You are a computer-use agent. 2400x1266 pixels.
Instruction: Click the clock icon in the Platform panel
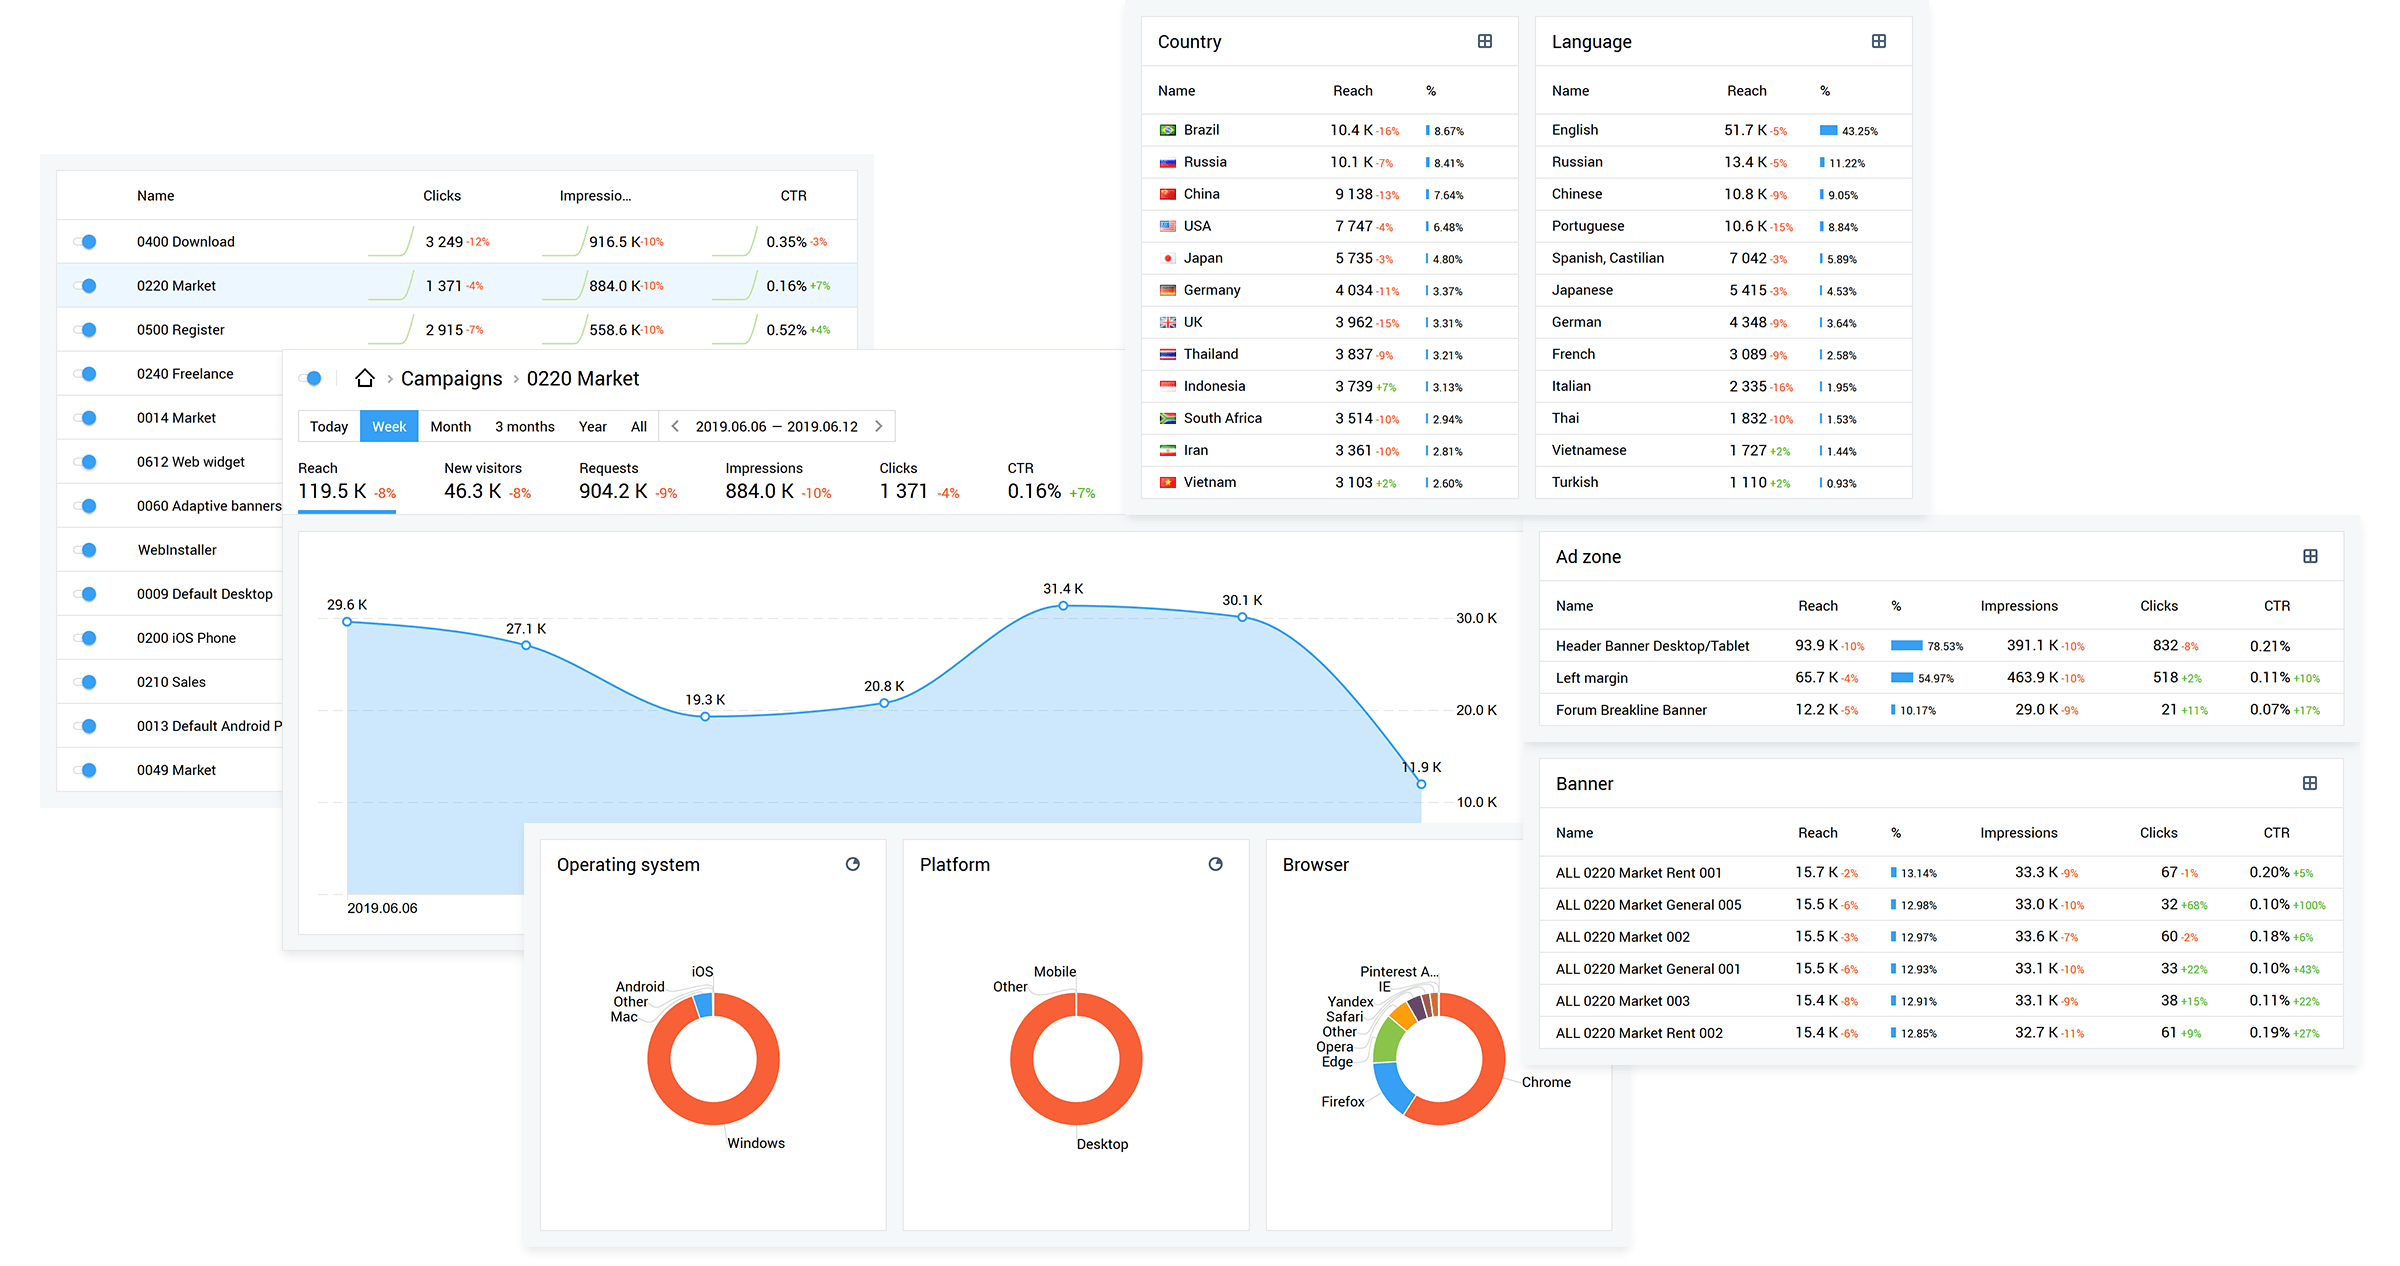coord(1216,864)
